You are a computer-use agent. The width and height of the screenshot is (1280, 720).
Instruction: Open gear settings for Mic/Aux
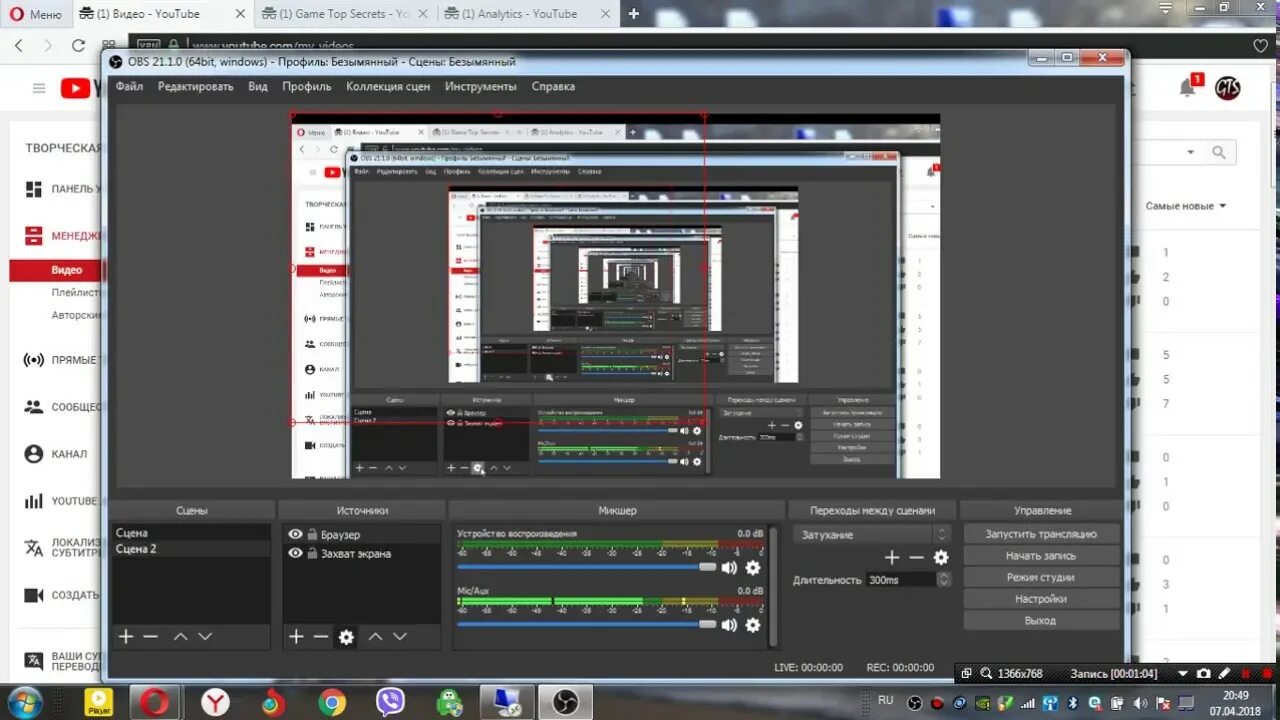point(753,625)
